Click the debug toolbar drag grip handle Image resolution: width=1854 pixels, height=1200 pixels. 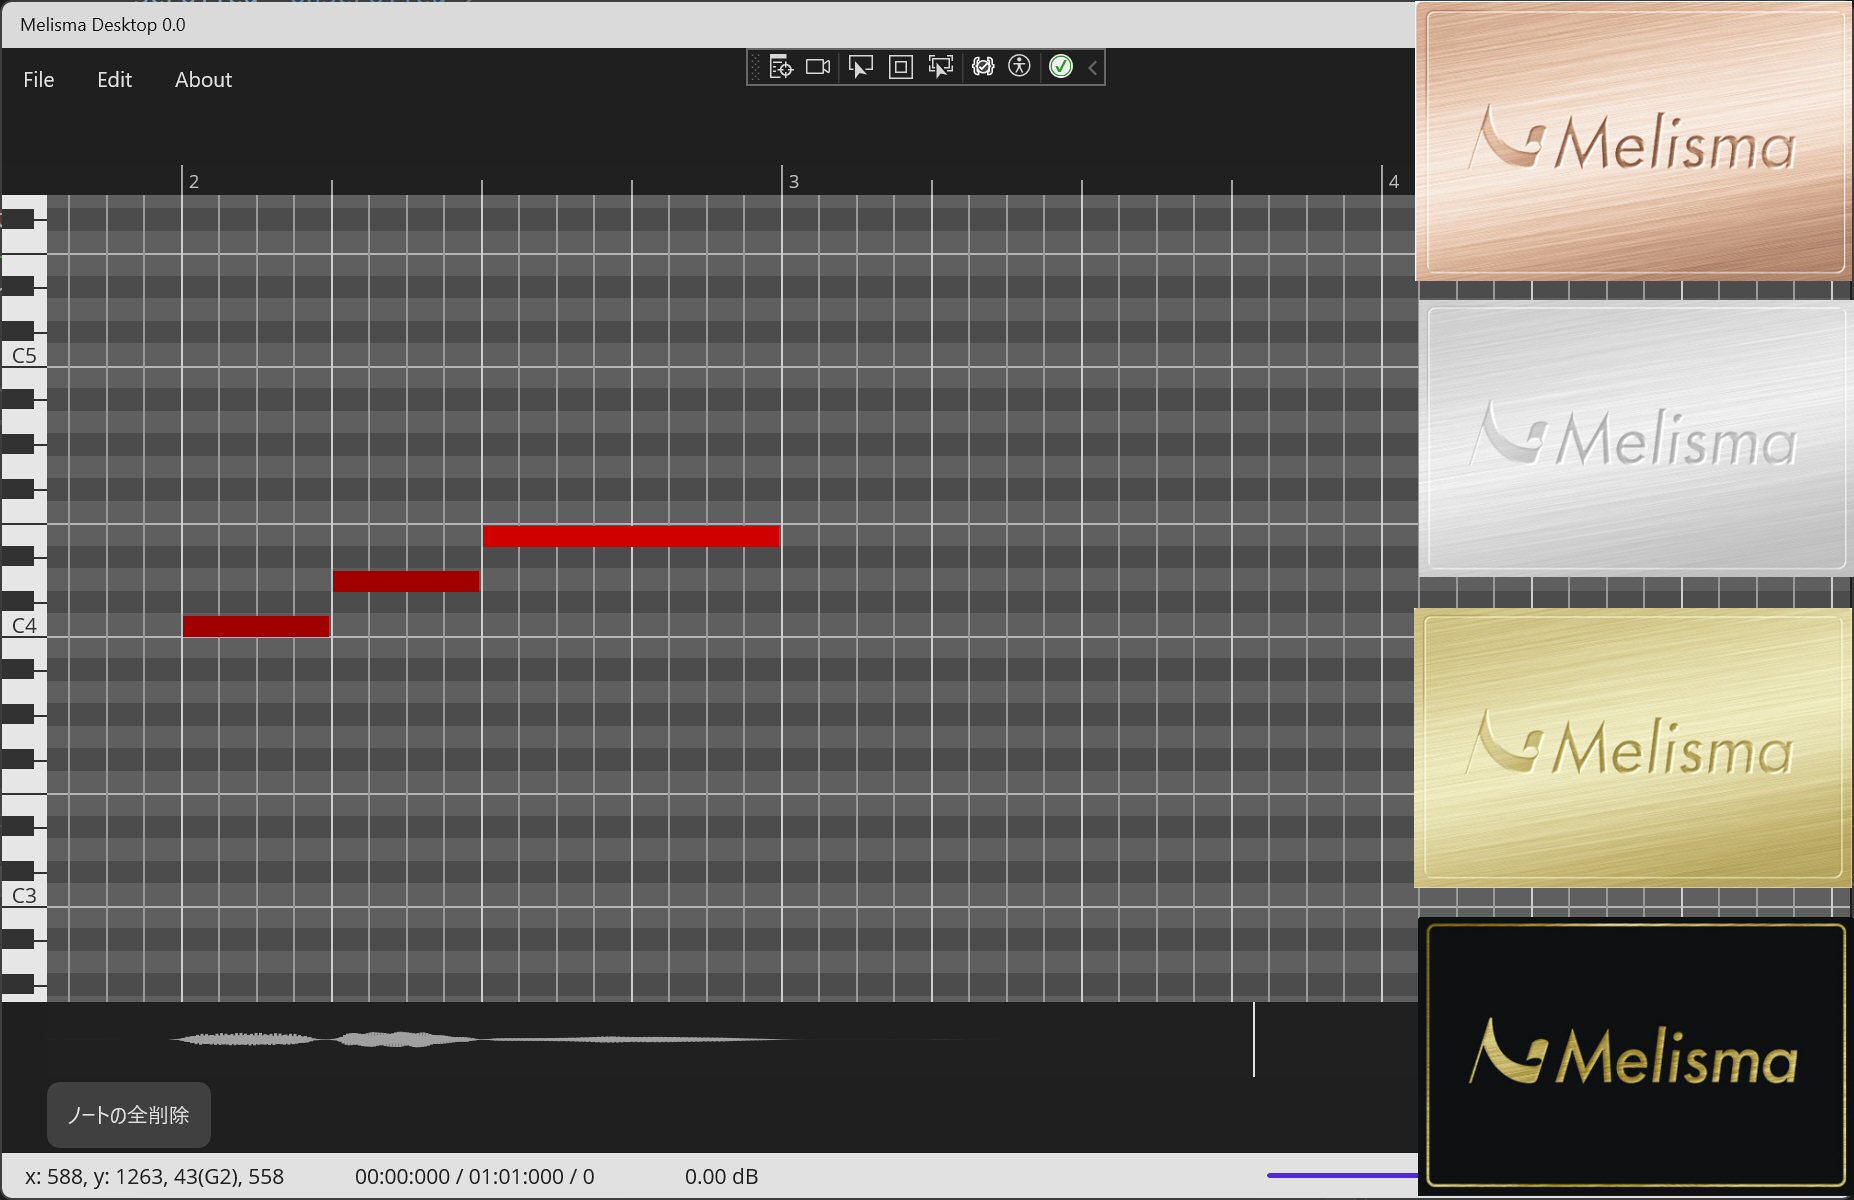point(755,67)
